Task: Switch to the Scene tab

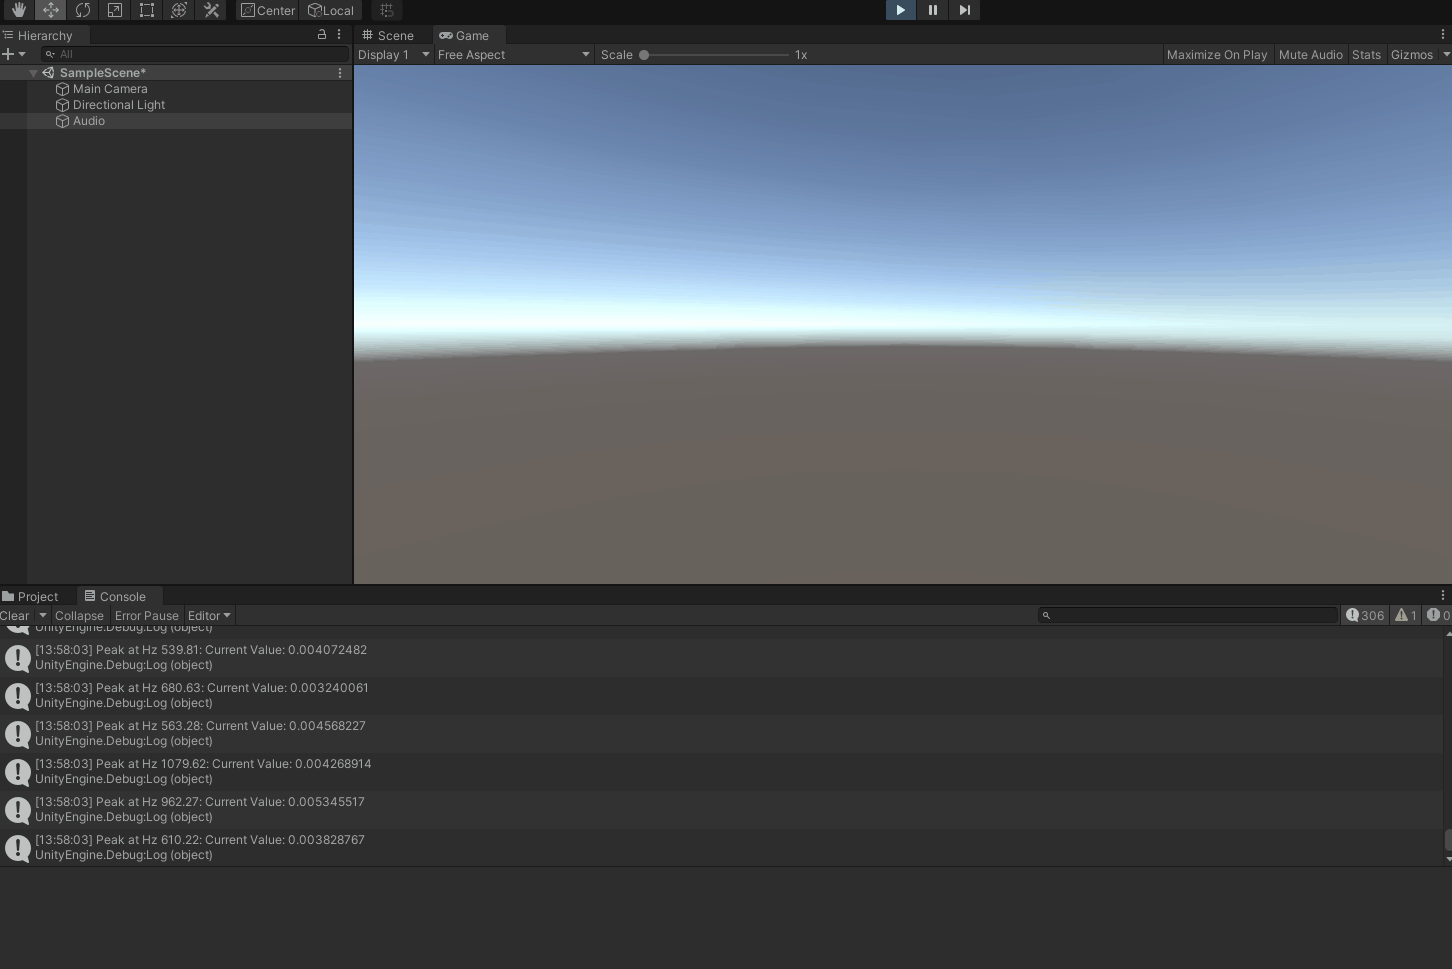Action: [388, 35]
